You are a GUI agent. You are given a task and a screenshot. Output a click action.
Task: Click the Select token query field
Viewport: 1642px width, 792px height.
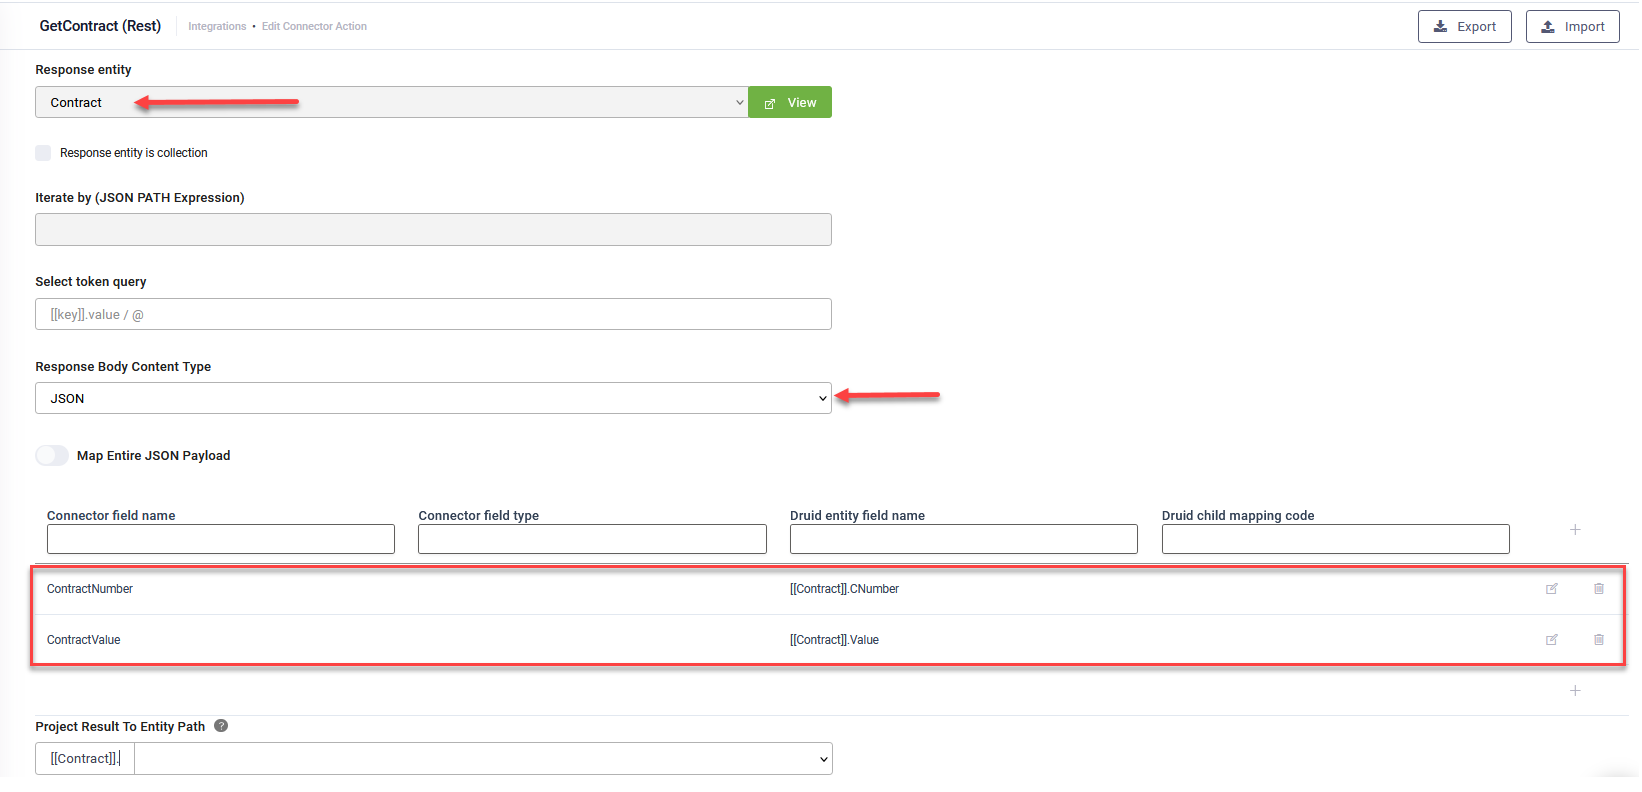coord(433,314)
